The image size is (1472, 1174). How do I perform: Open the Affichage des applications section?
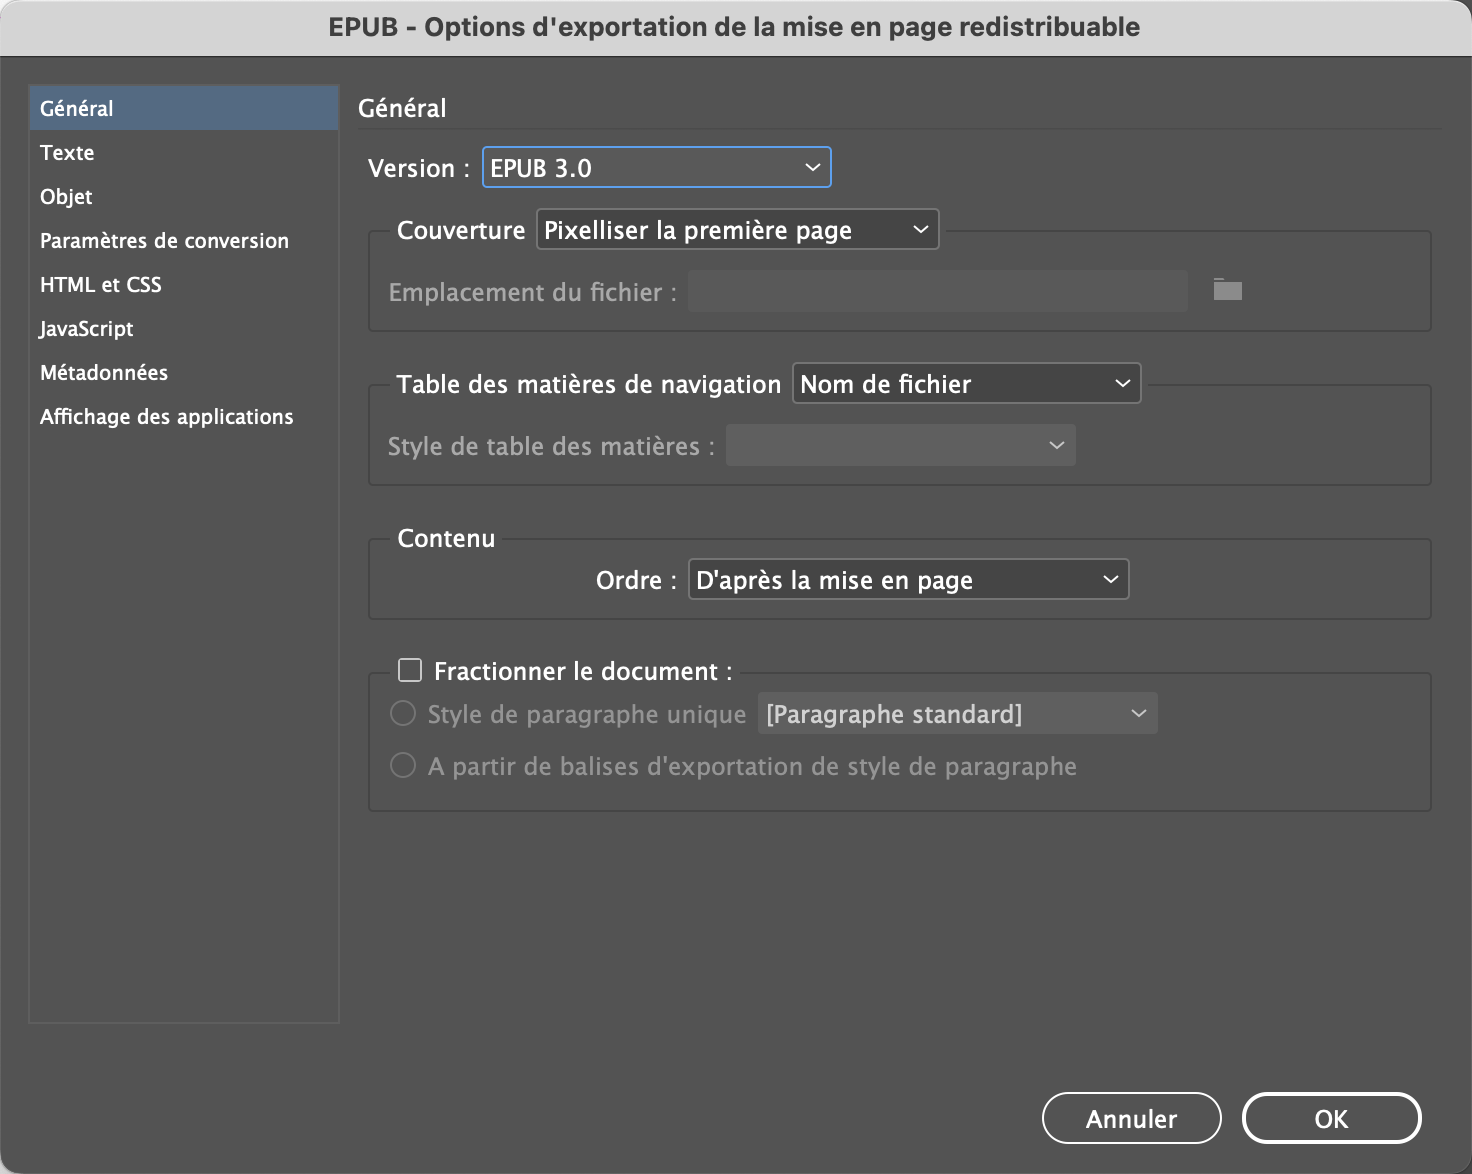[x=166, y=416]
